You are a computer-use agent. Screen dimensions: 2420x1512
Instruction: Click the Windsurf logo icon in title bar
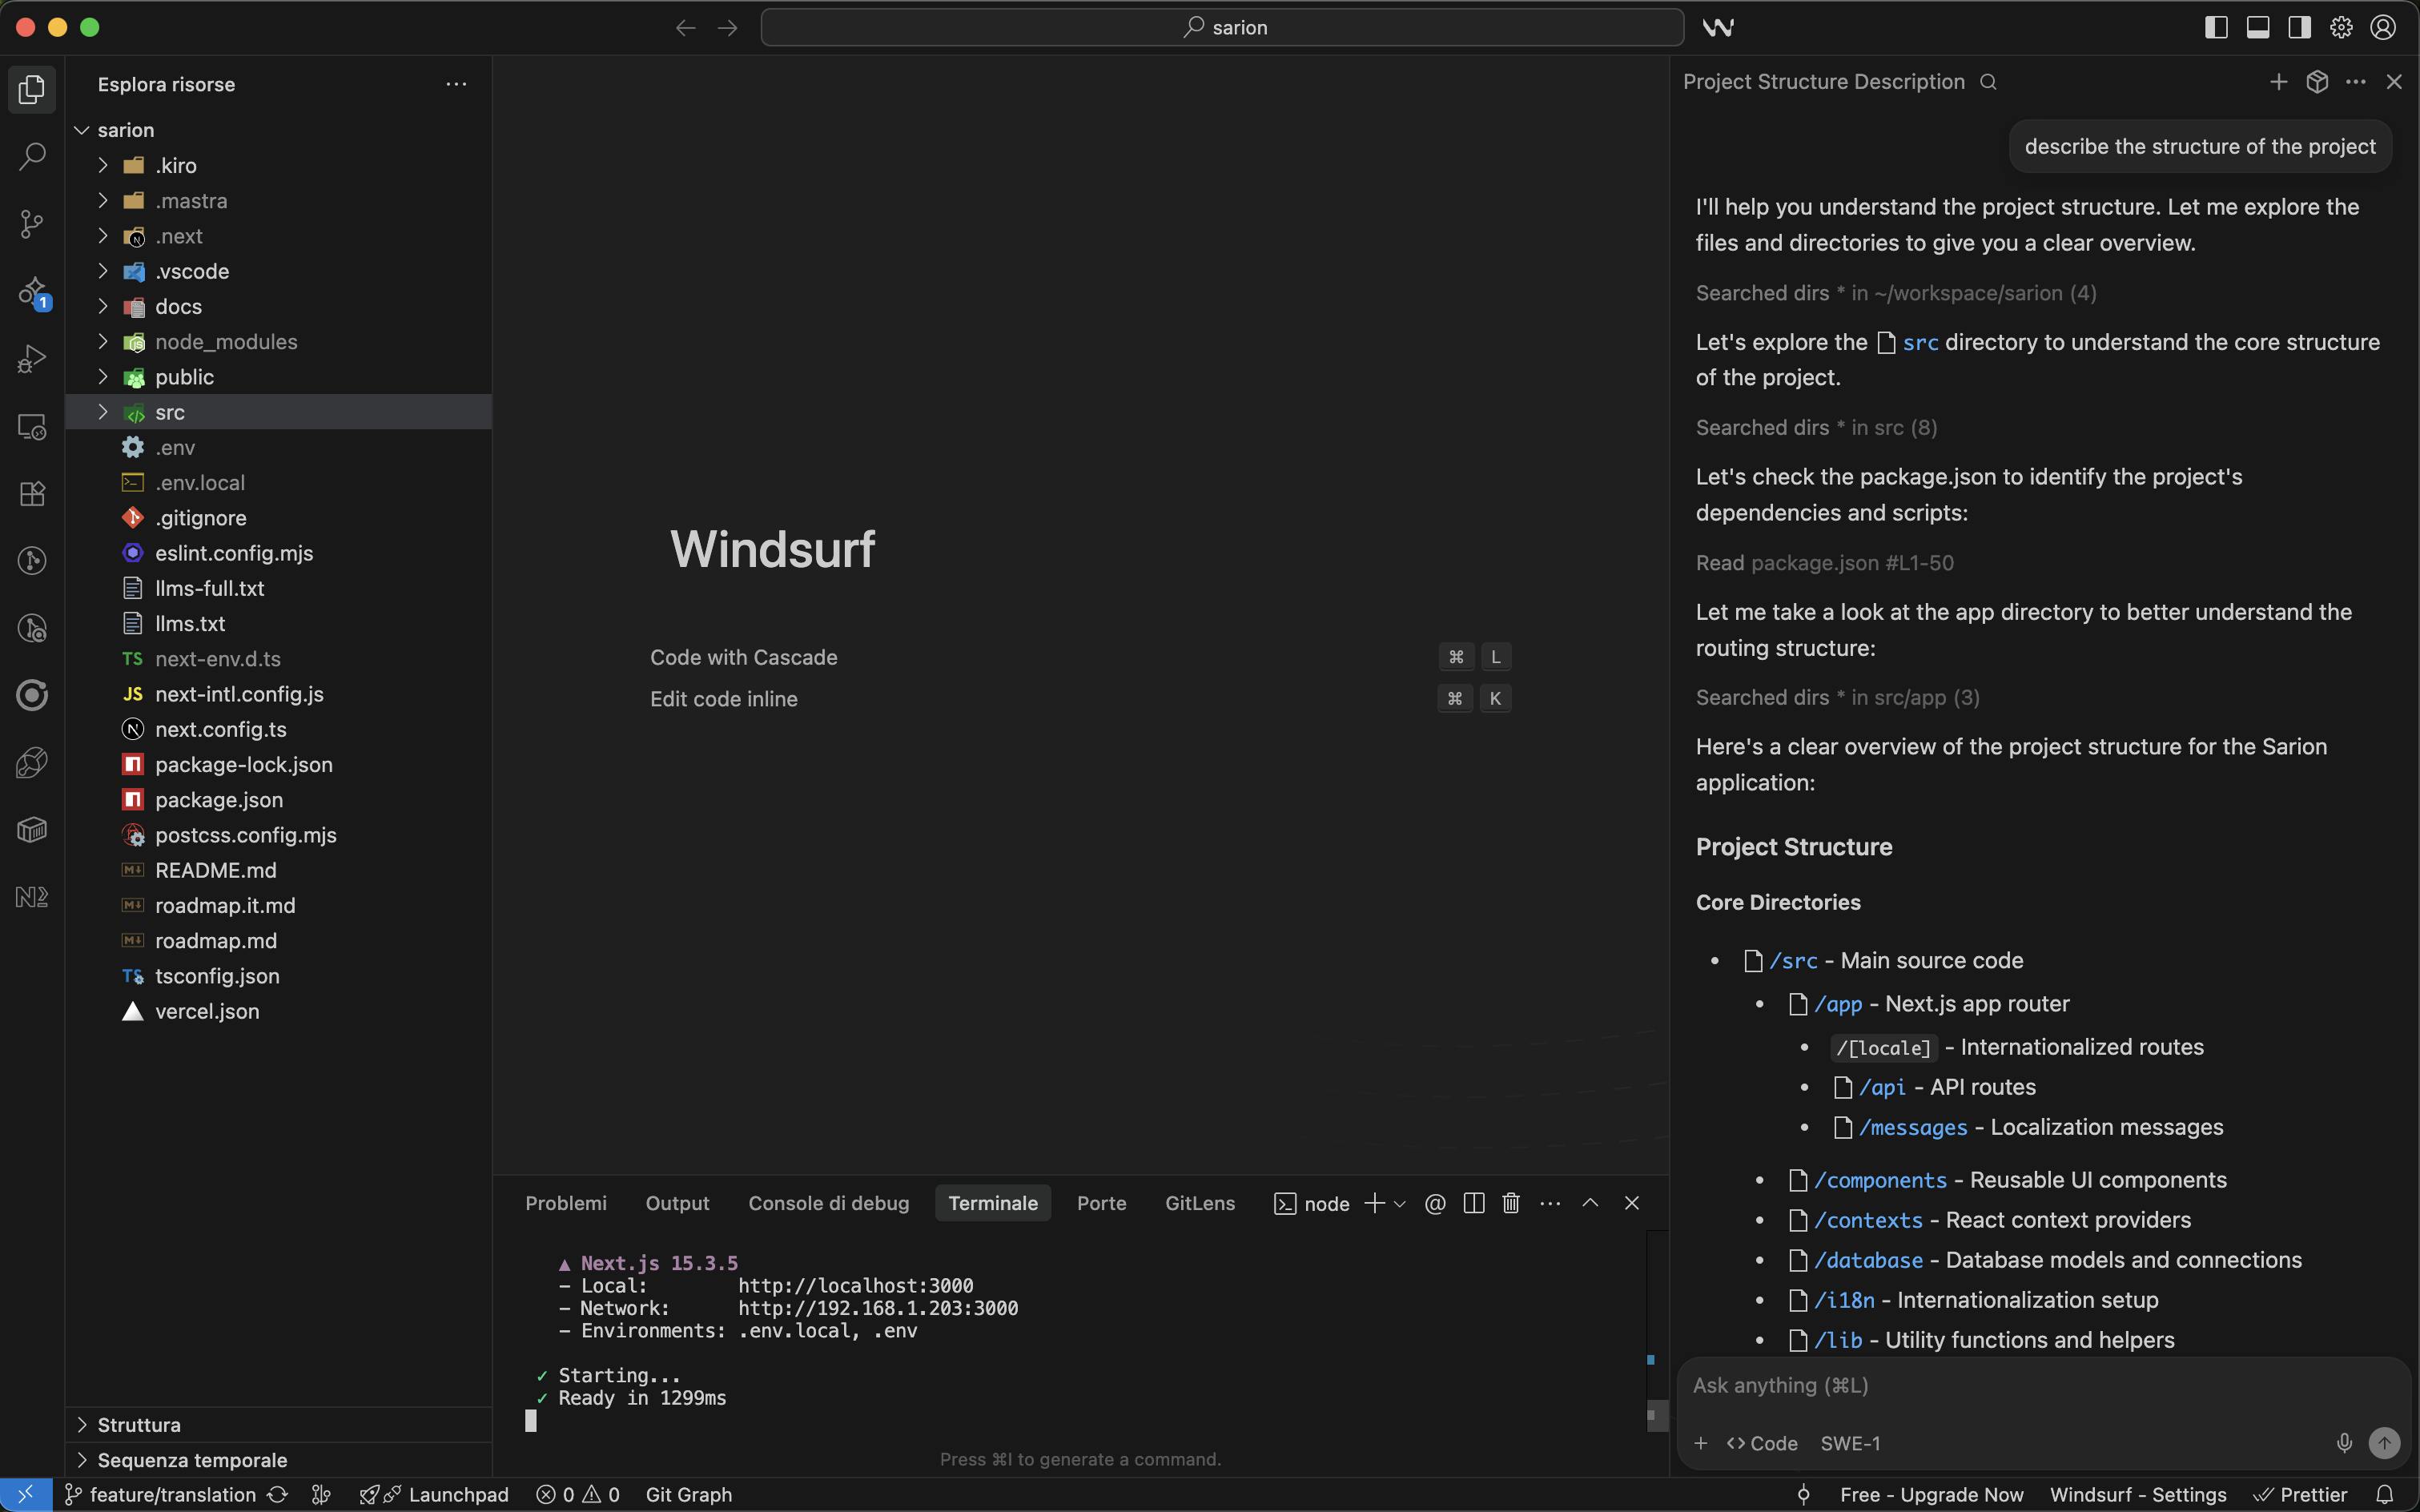coord(1718,28)
